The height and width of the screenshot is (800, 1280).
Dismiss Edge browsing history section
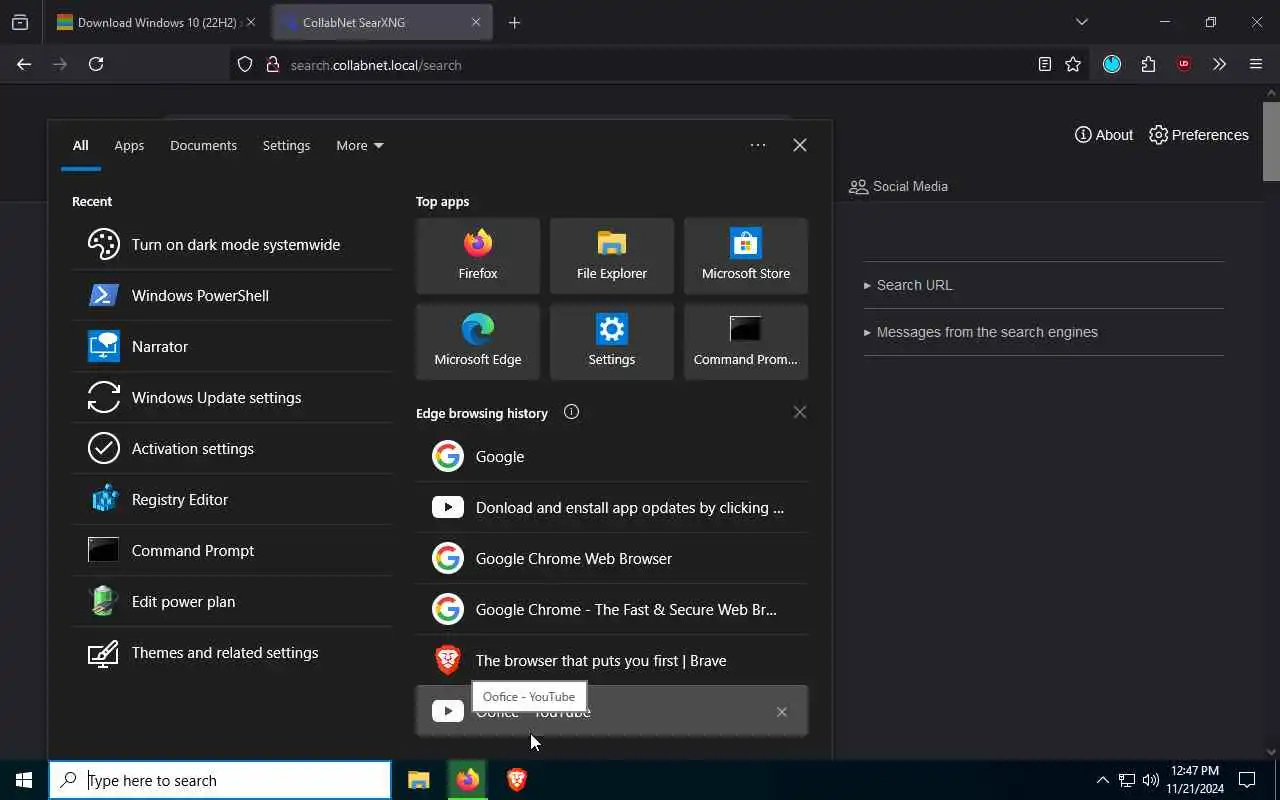(799, 412)
